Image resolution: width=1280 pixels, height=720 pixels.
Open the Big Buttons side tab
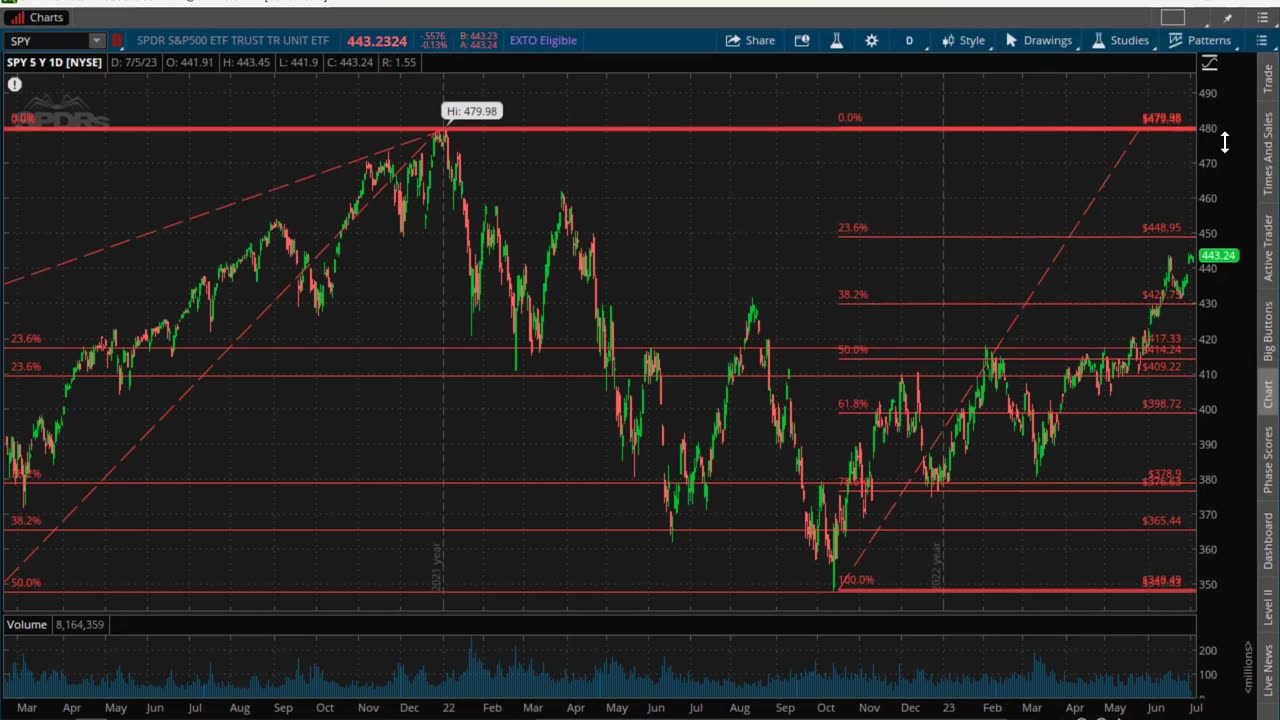point(1268,331)
